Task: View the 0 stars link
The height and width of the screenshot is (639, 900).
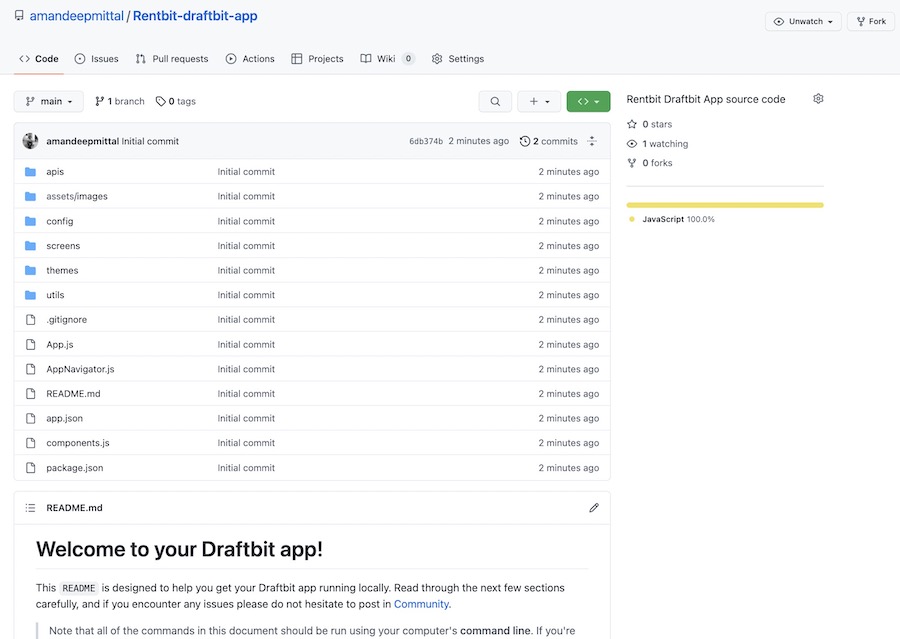Action: coord(649,124)
